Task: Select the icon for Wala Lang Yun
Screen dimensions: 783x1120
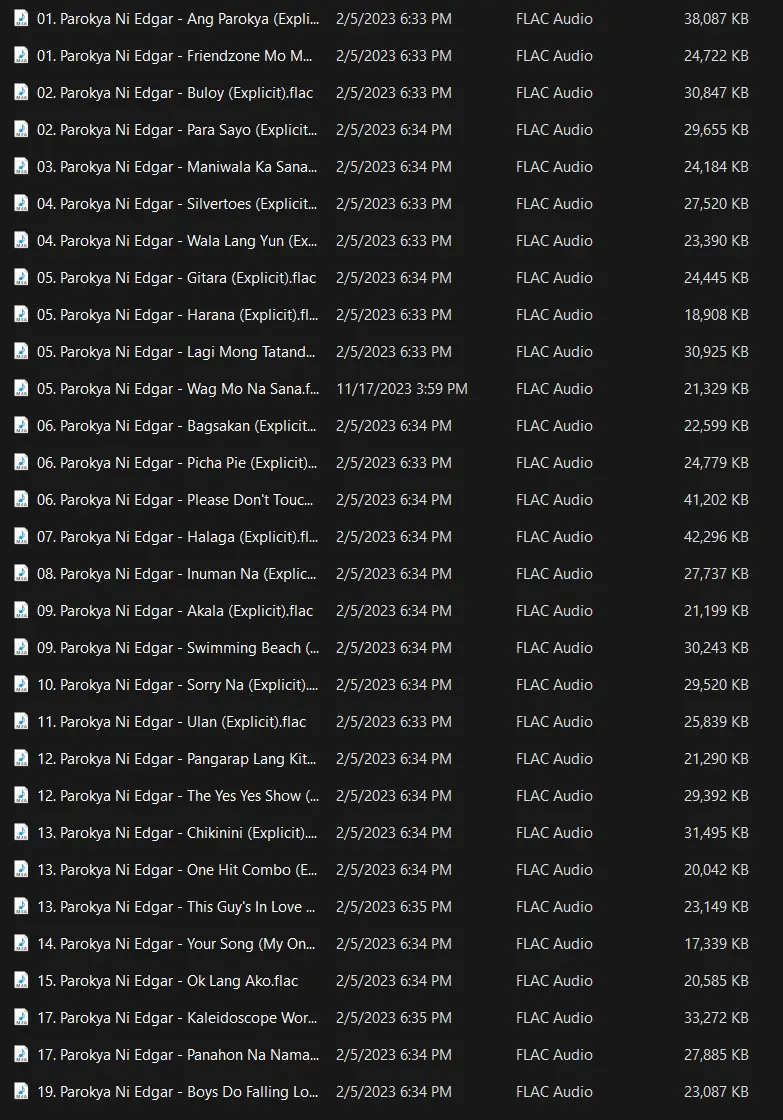Action: click(21, 241)
